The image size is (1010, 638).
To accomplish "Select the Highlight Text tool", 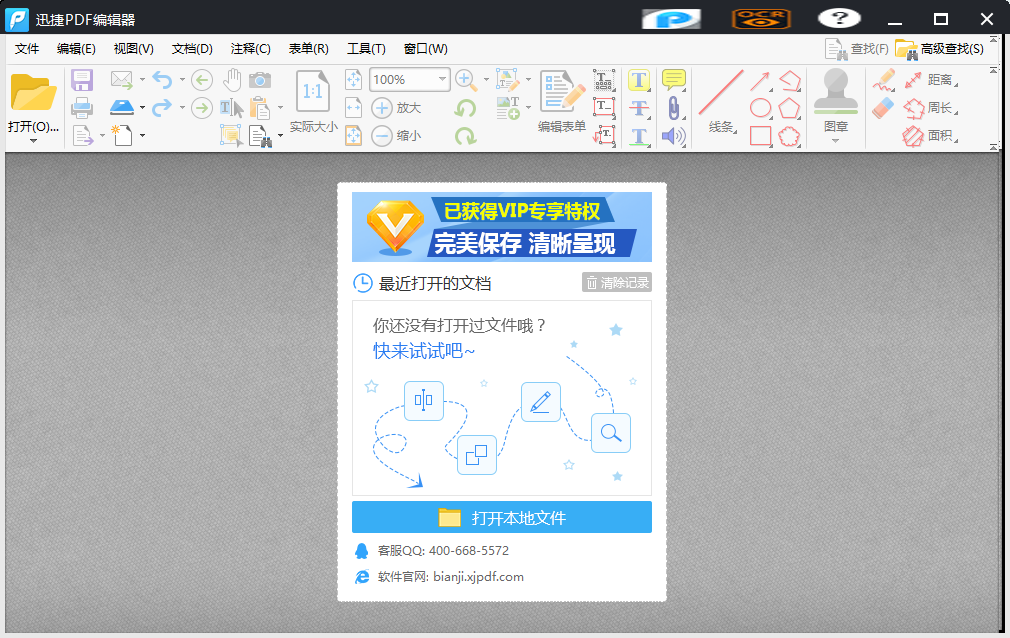I will click(x=638, y=80).
